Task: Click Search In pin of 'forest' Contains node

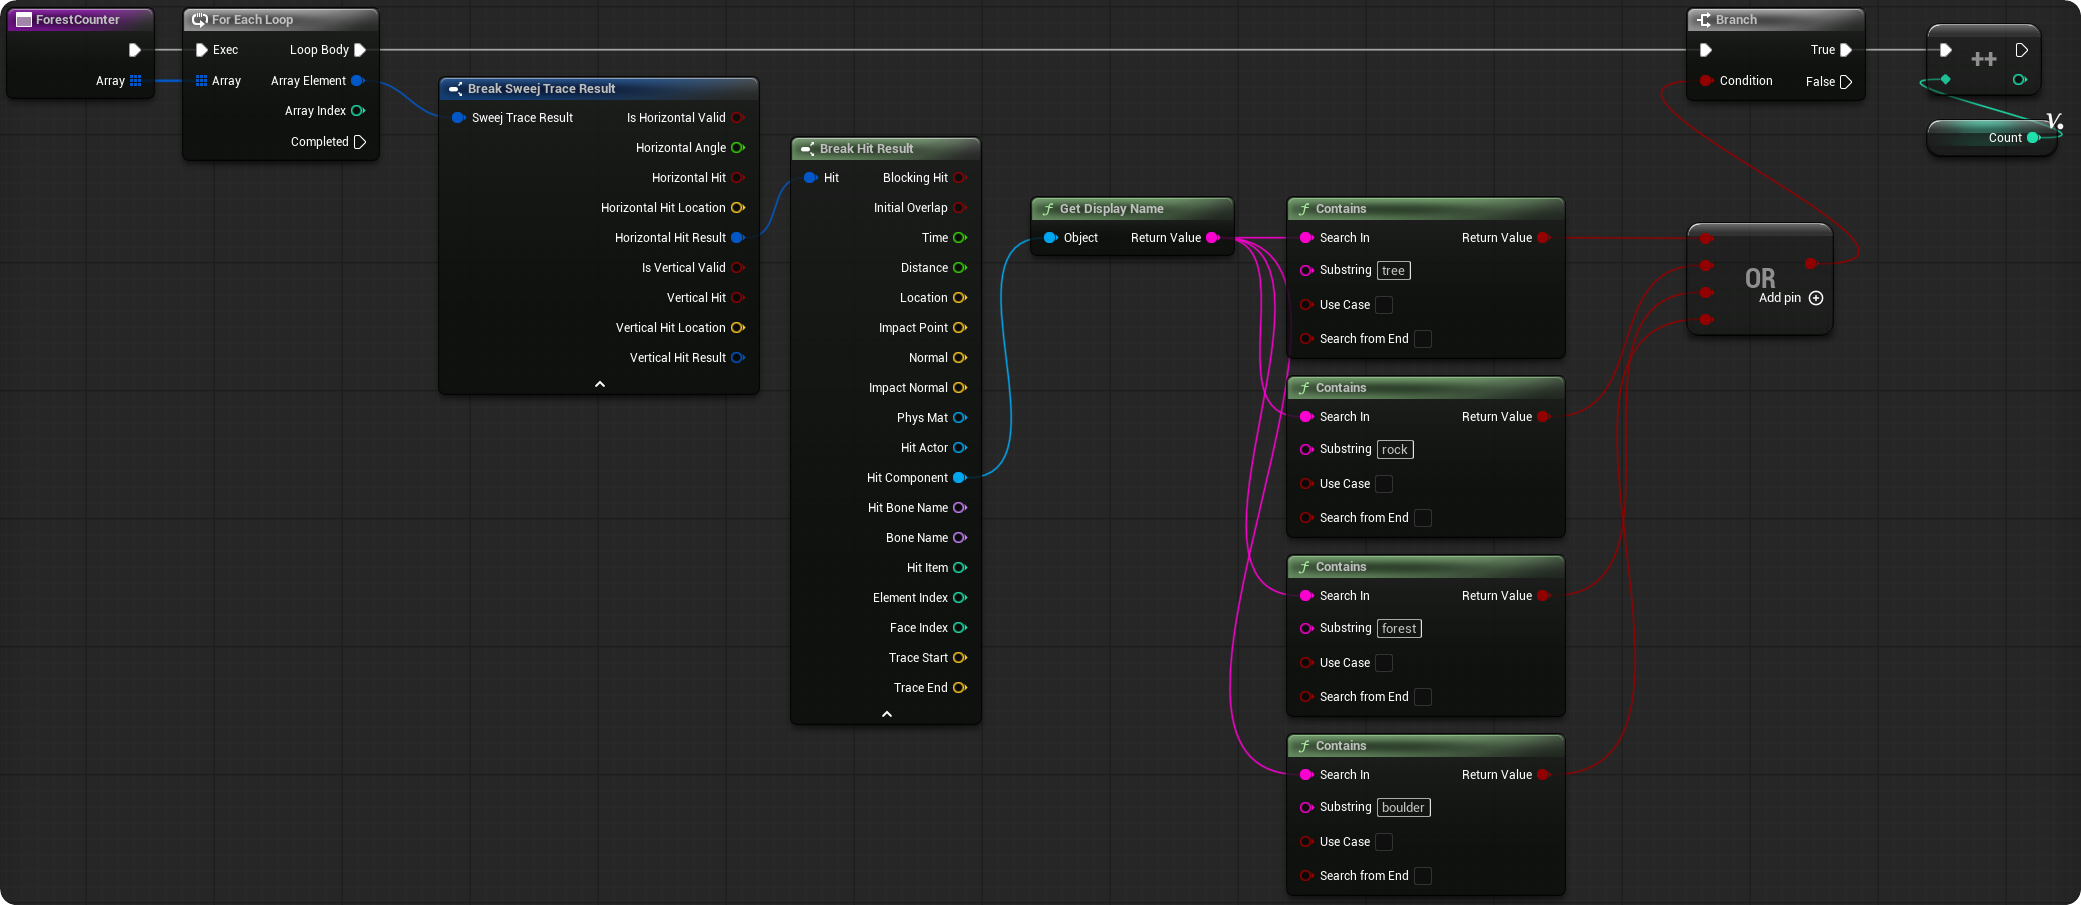Action: point(1306,596)
